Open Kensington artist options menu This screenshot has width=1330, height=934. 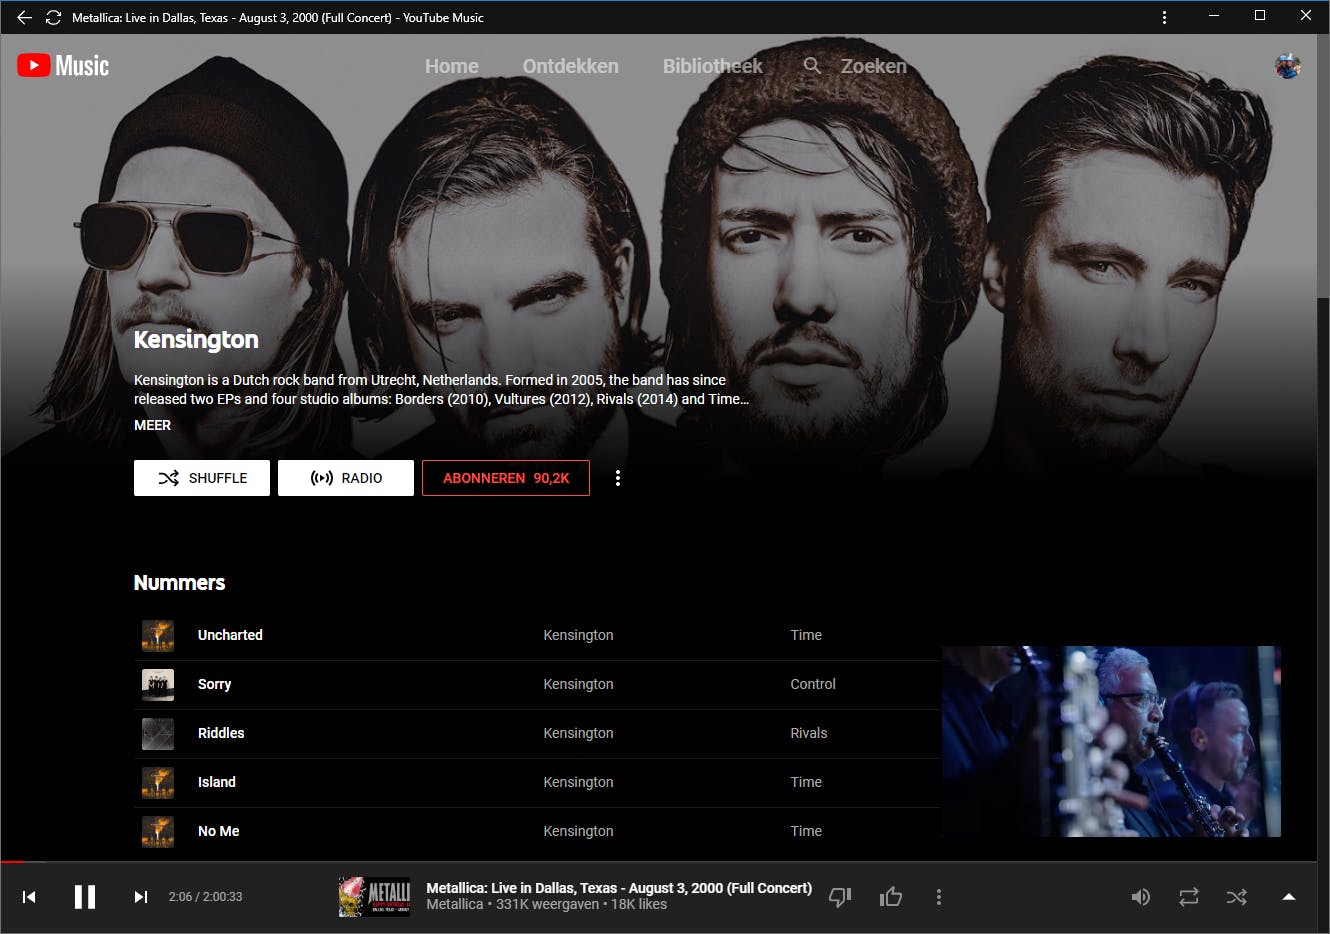point(618,478)
